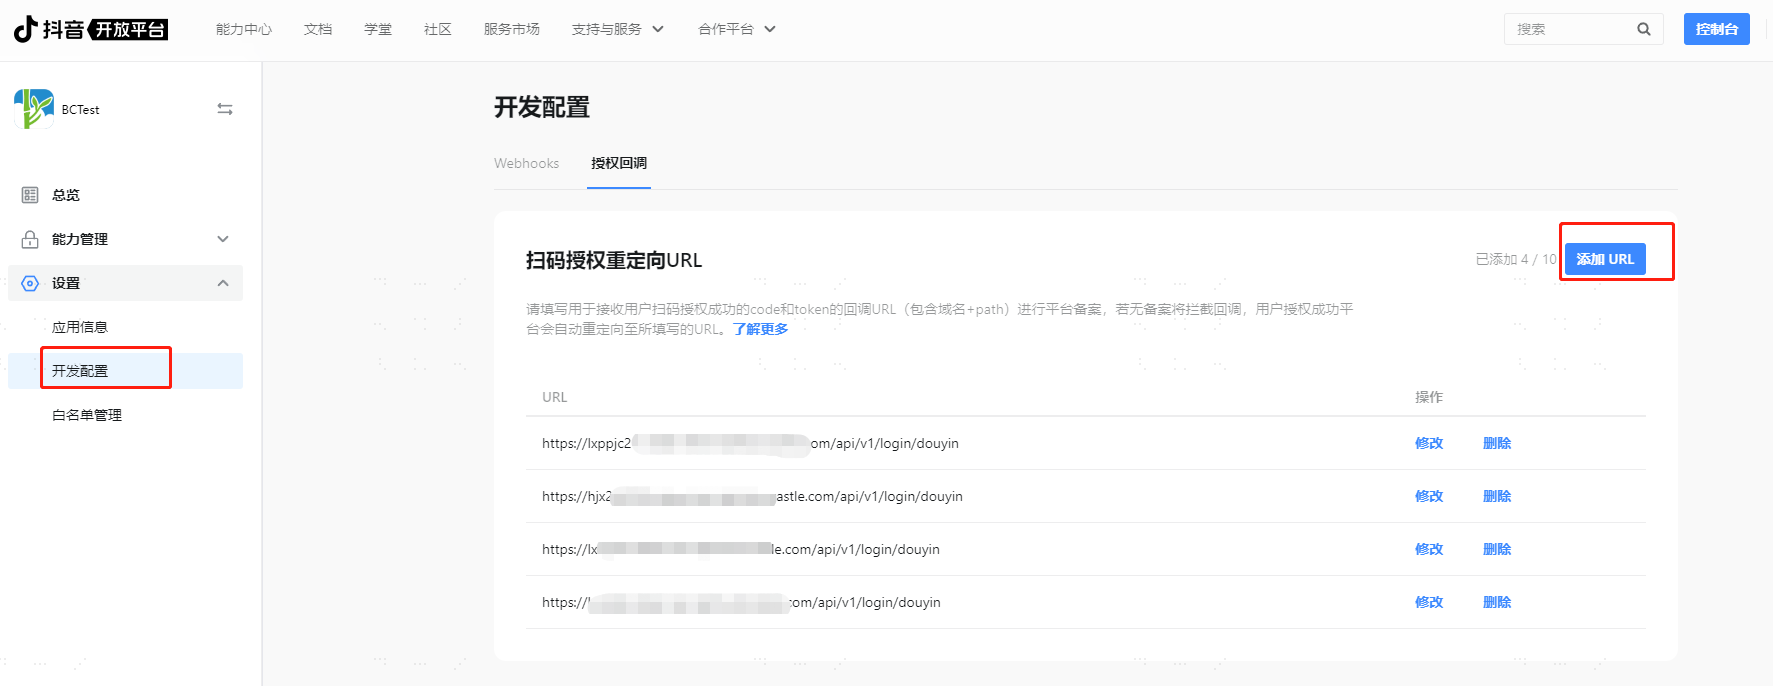The width and height of the screenshot is (1773, 686).
Task: Switch to the Webhooks tab
Action: point(526,163)
